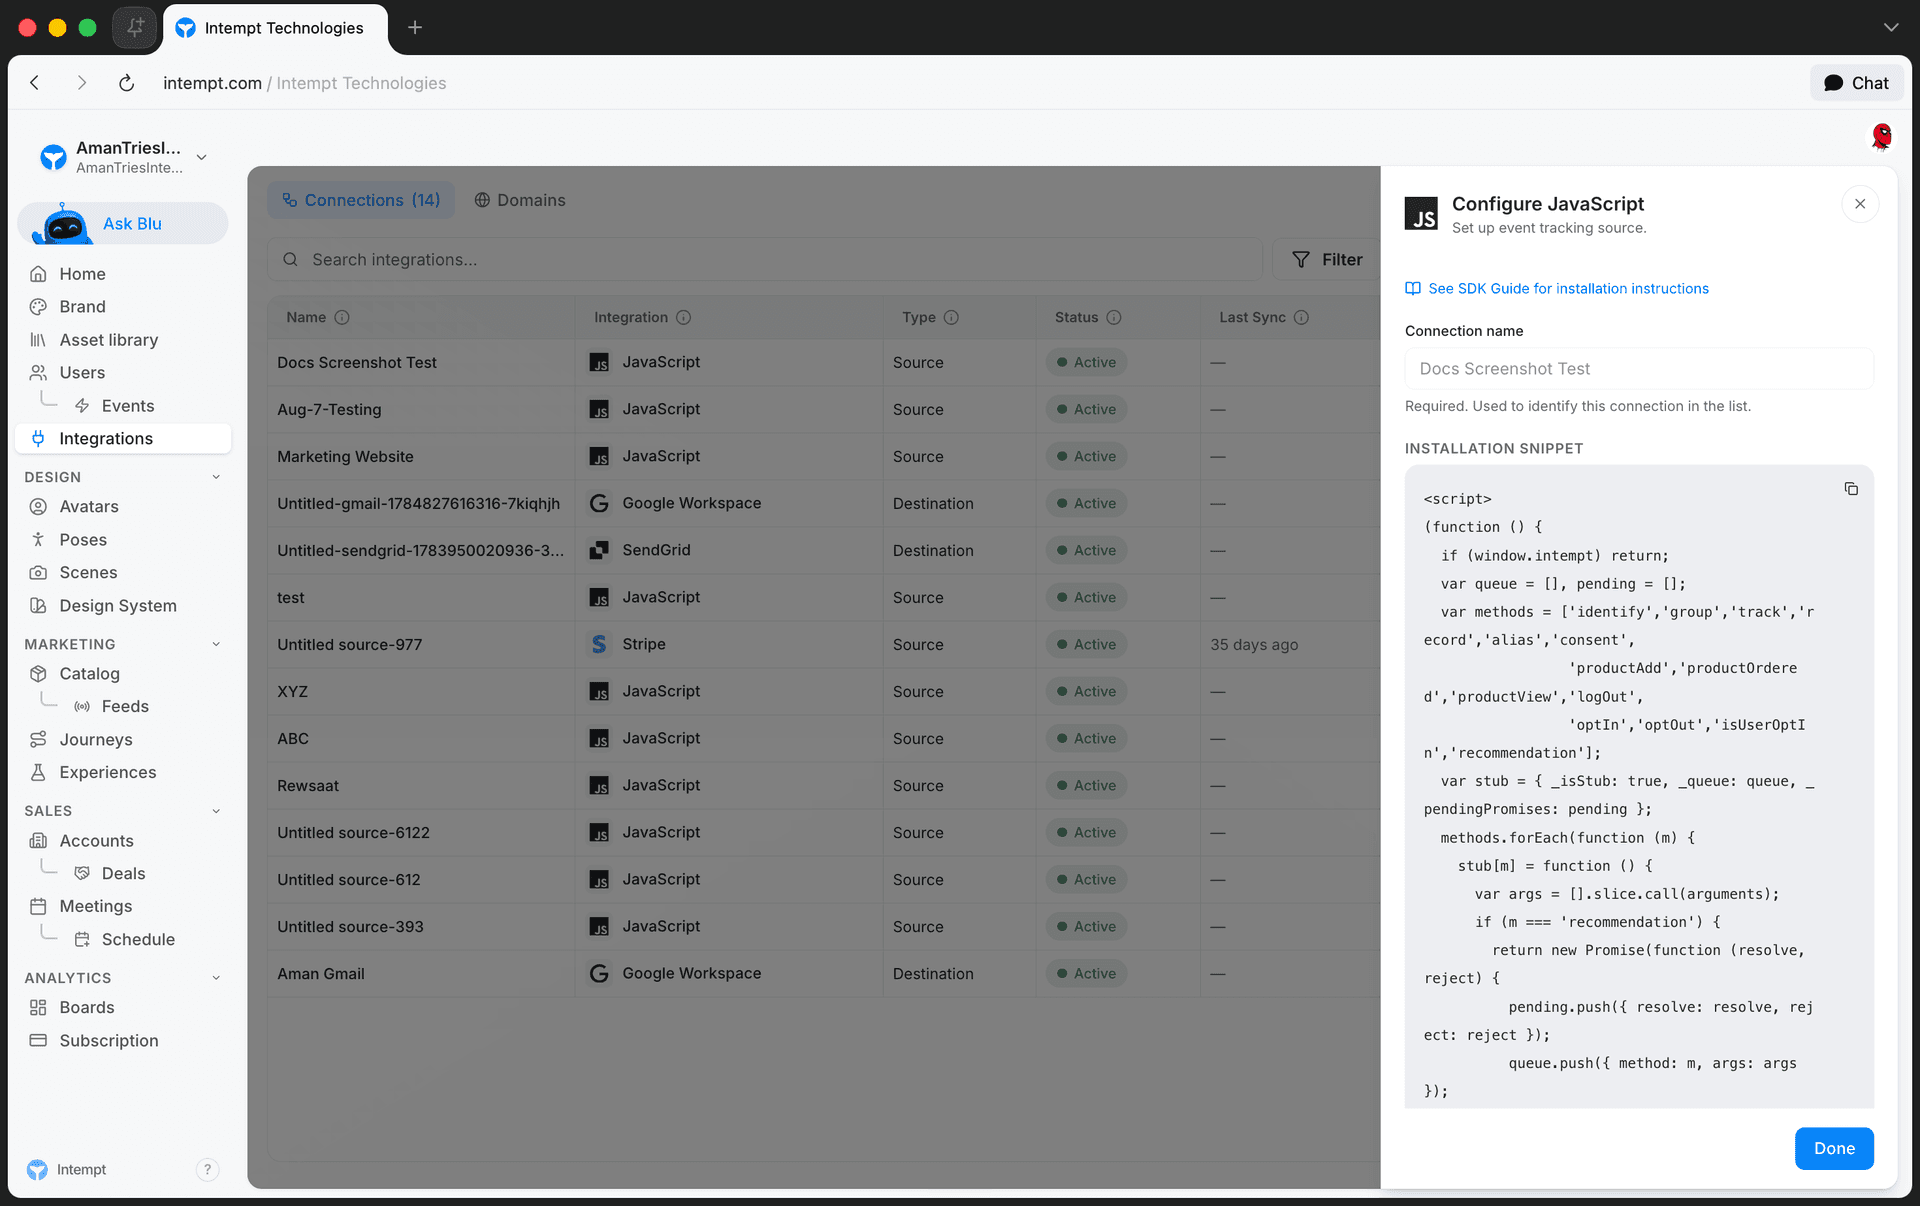Image resolution: width=1920 pixels, height=1206 pixels.
Task: Click the Done button
Action: click(x=1834, y=1148)
